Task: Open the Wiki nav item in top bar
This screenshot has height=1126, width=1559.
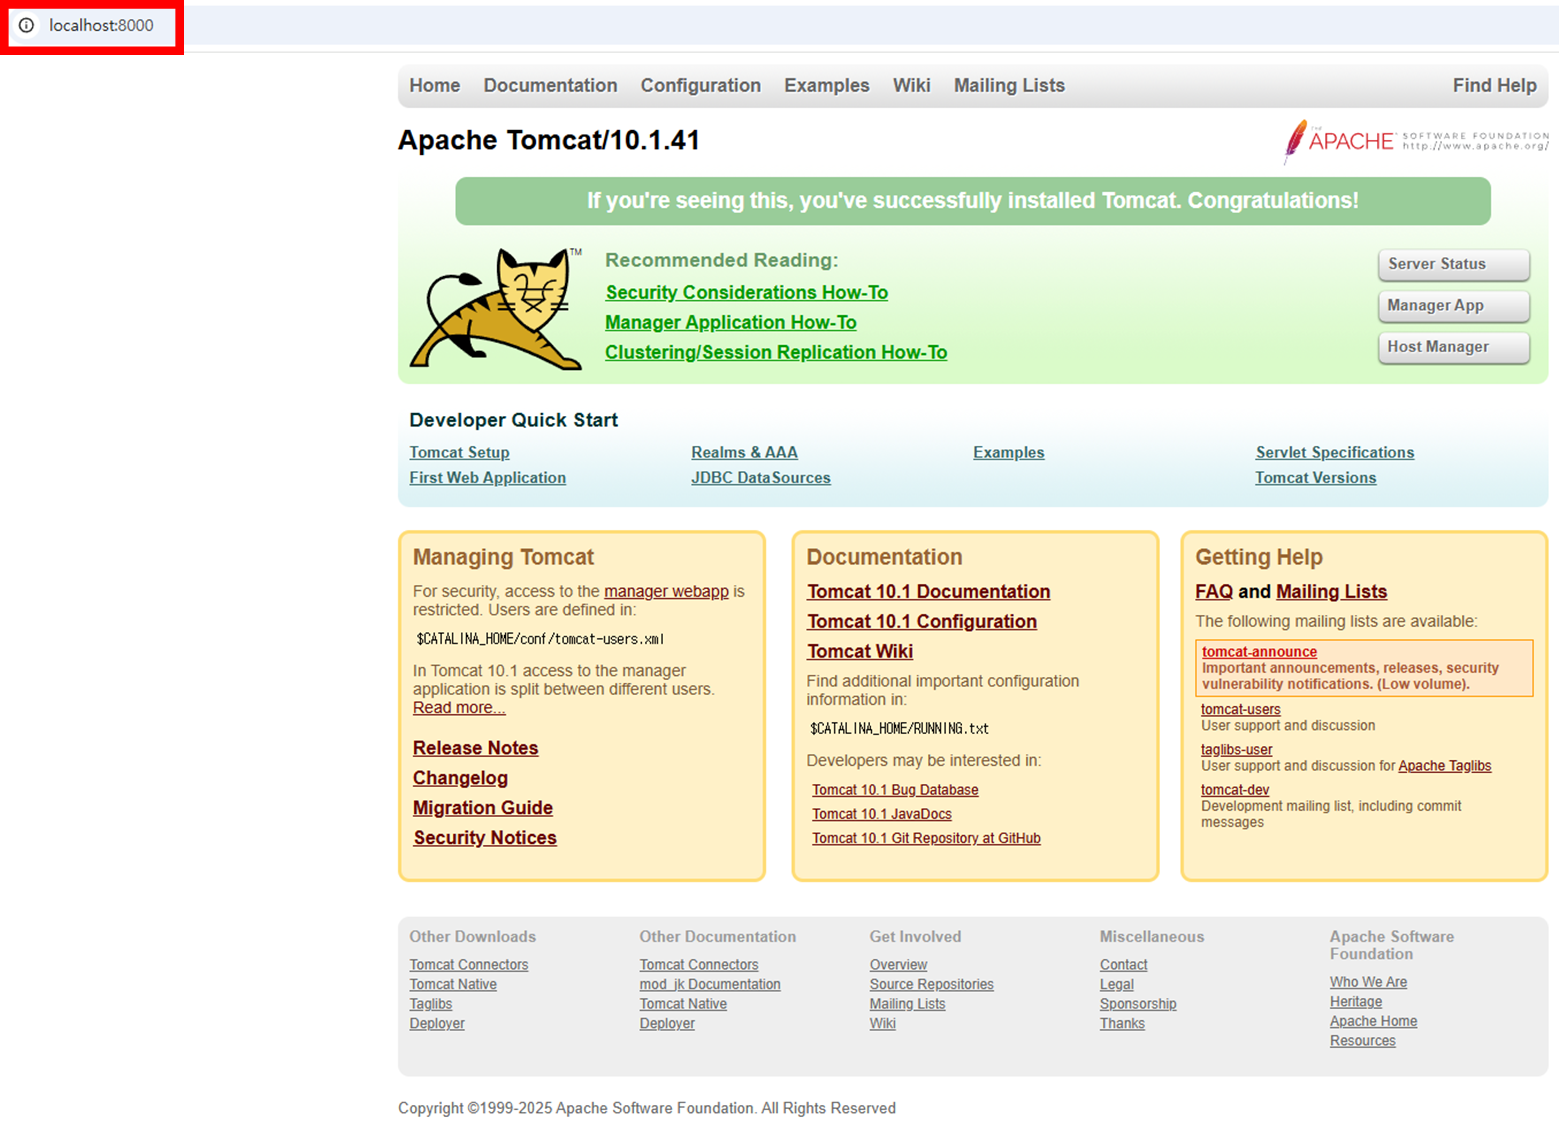Action: click(912, 86)
